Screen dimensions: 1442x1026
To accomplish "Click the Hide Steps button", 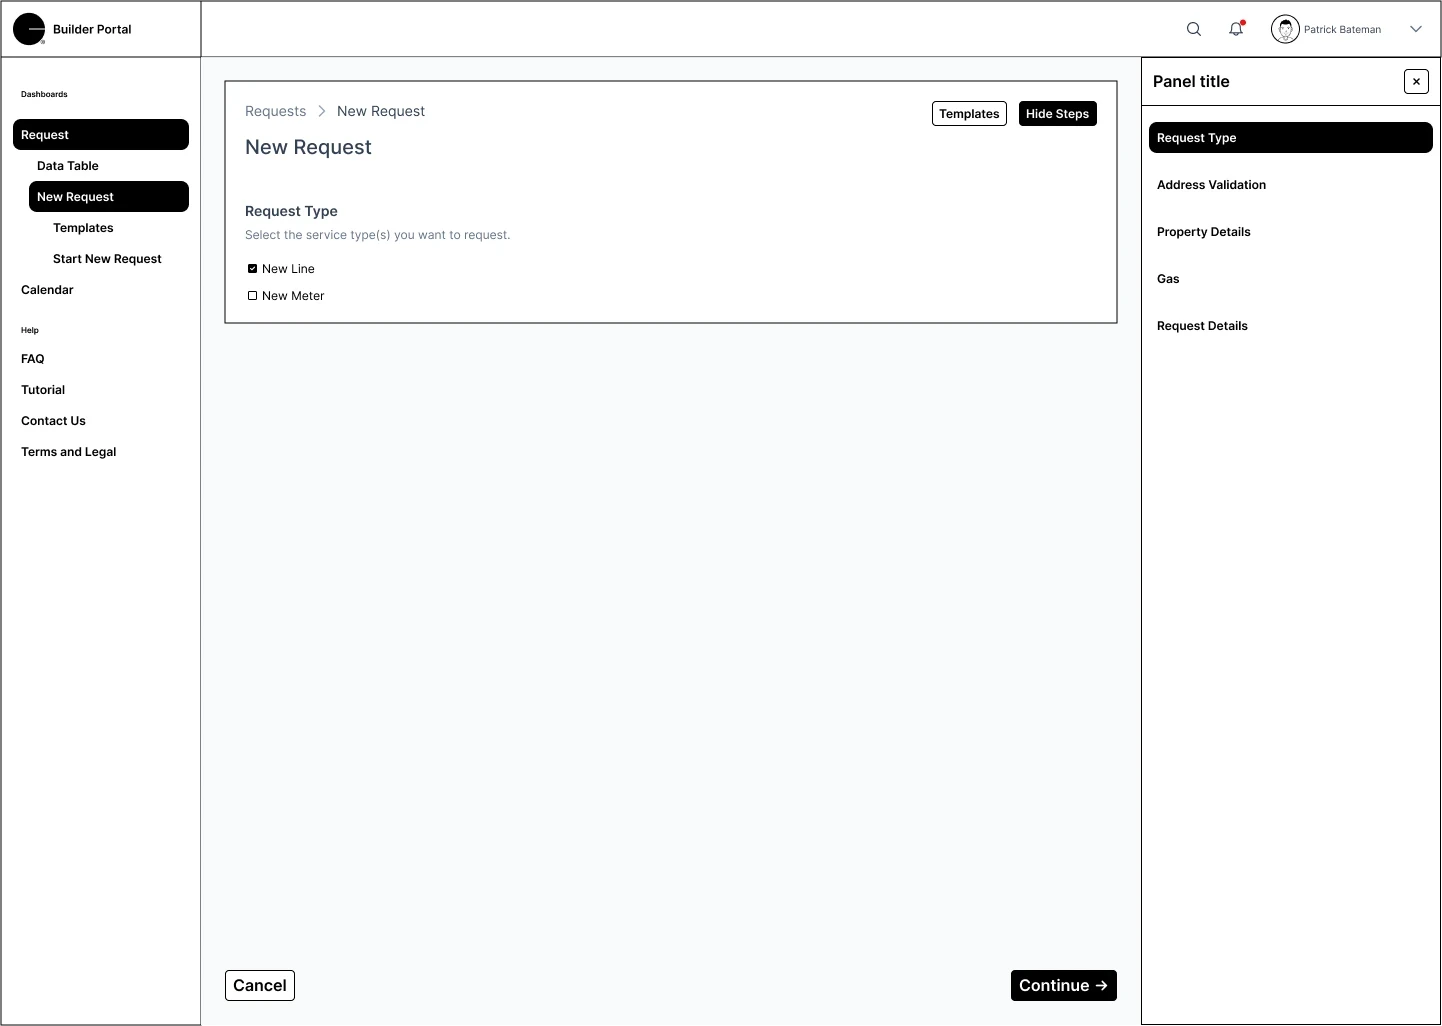I will 1057,113.
